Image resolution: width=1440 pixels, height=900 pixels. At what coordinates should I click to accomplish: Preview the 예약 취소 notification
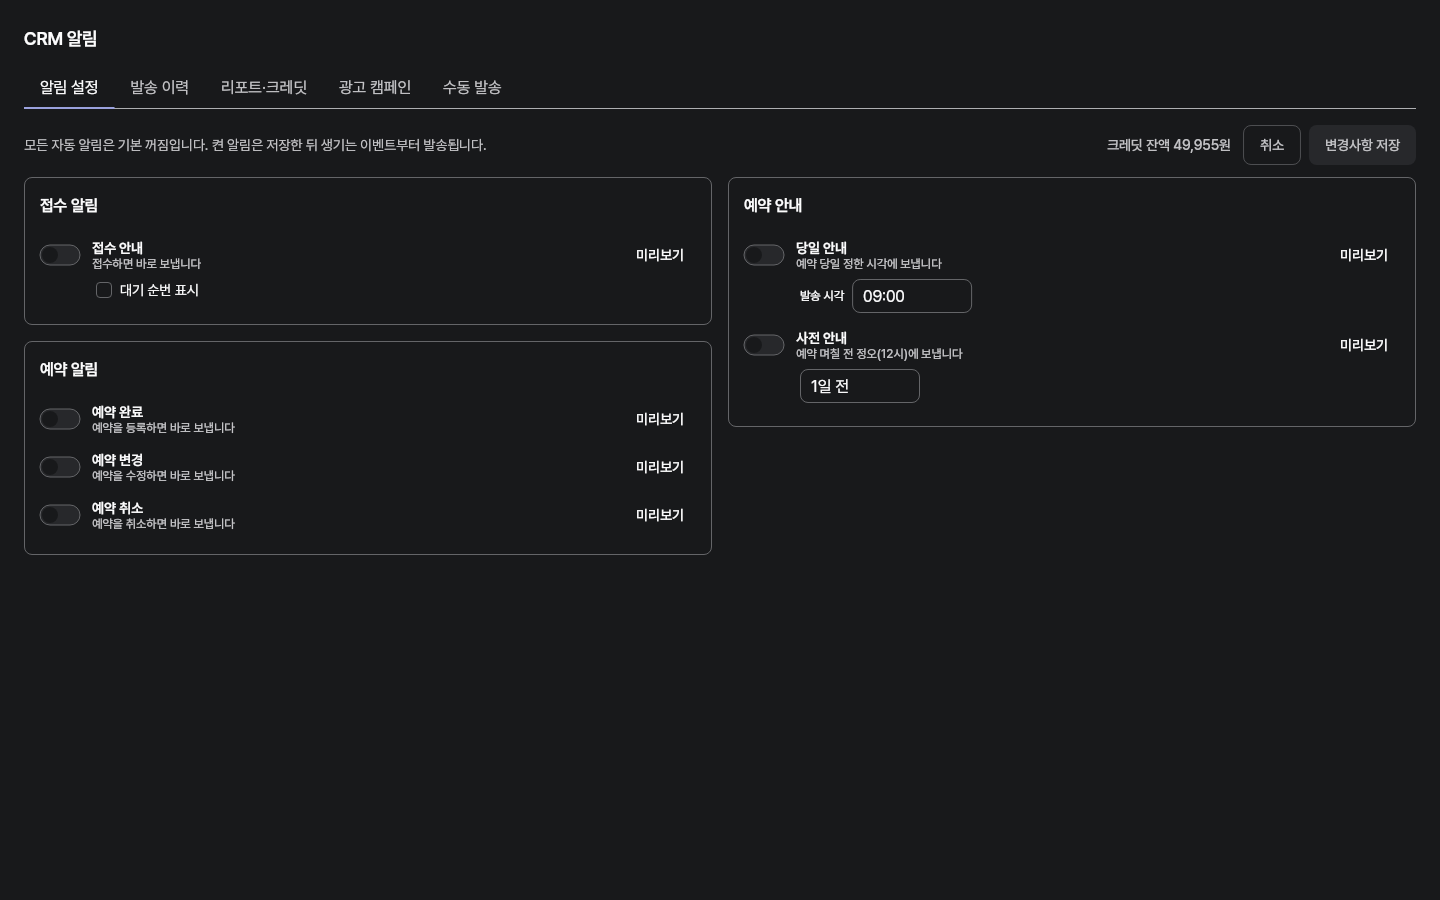[x=660, y=515]
